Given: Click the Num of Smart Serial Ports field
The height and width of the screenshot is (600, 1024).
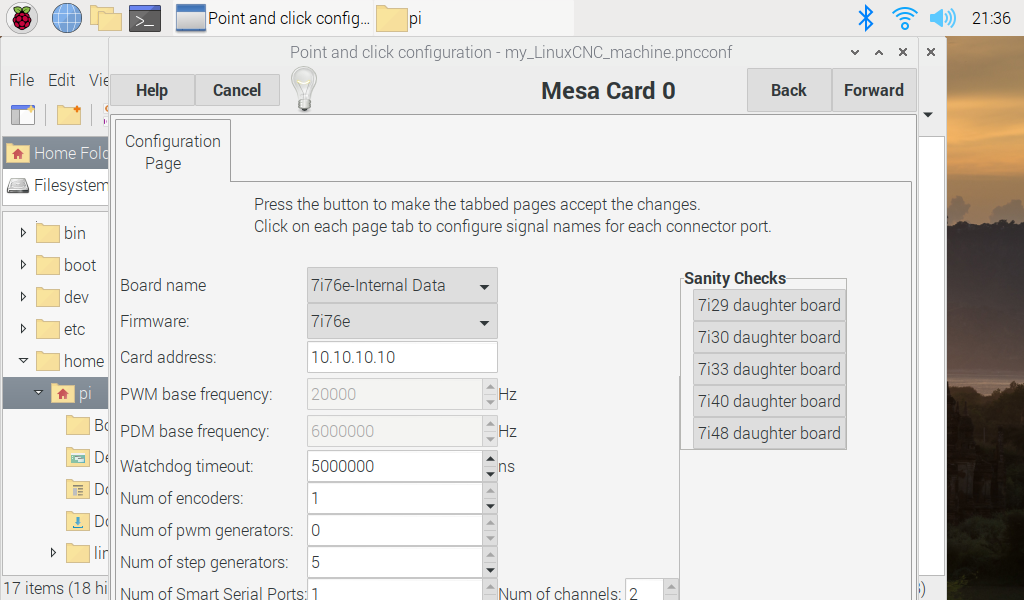Looking at the screenshot, I should [395, 590].
